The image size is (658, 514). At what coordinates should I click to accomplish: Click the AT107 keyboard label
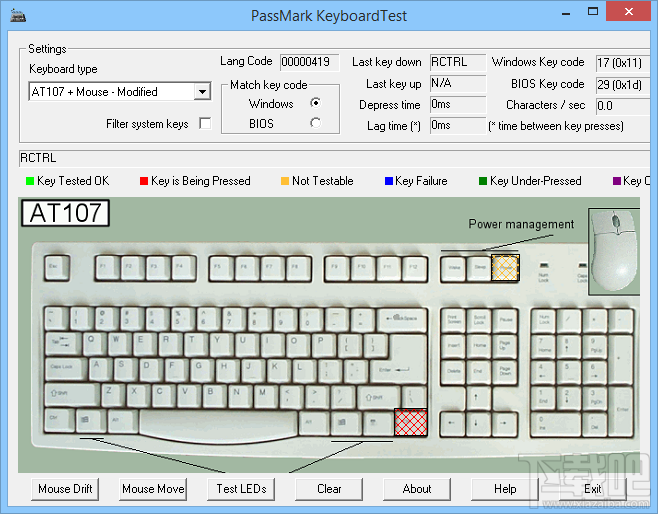pos(65,213)
